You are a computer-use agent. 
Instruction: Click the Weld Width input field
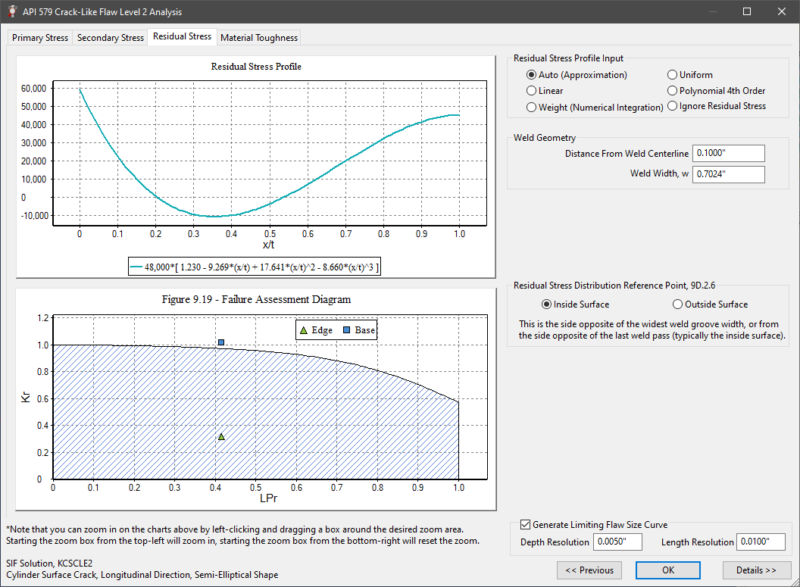(729, 175)
